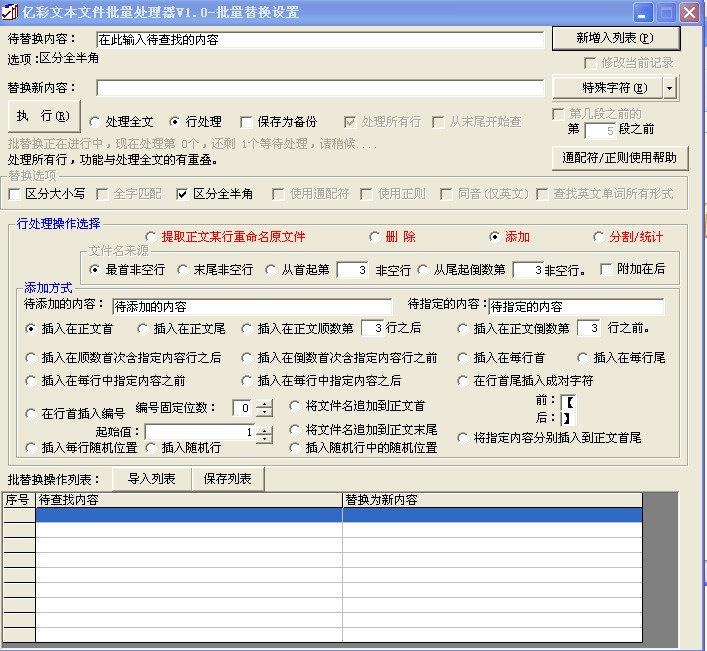Focus the 替换新内容 input field
The image size is (707, 651).
(320, 88)
